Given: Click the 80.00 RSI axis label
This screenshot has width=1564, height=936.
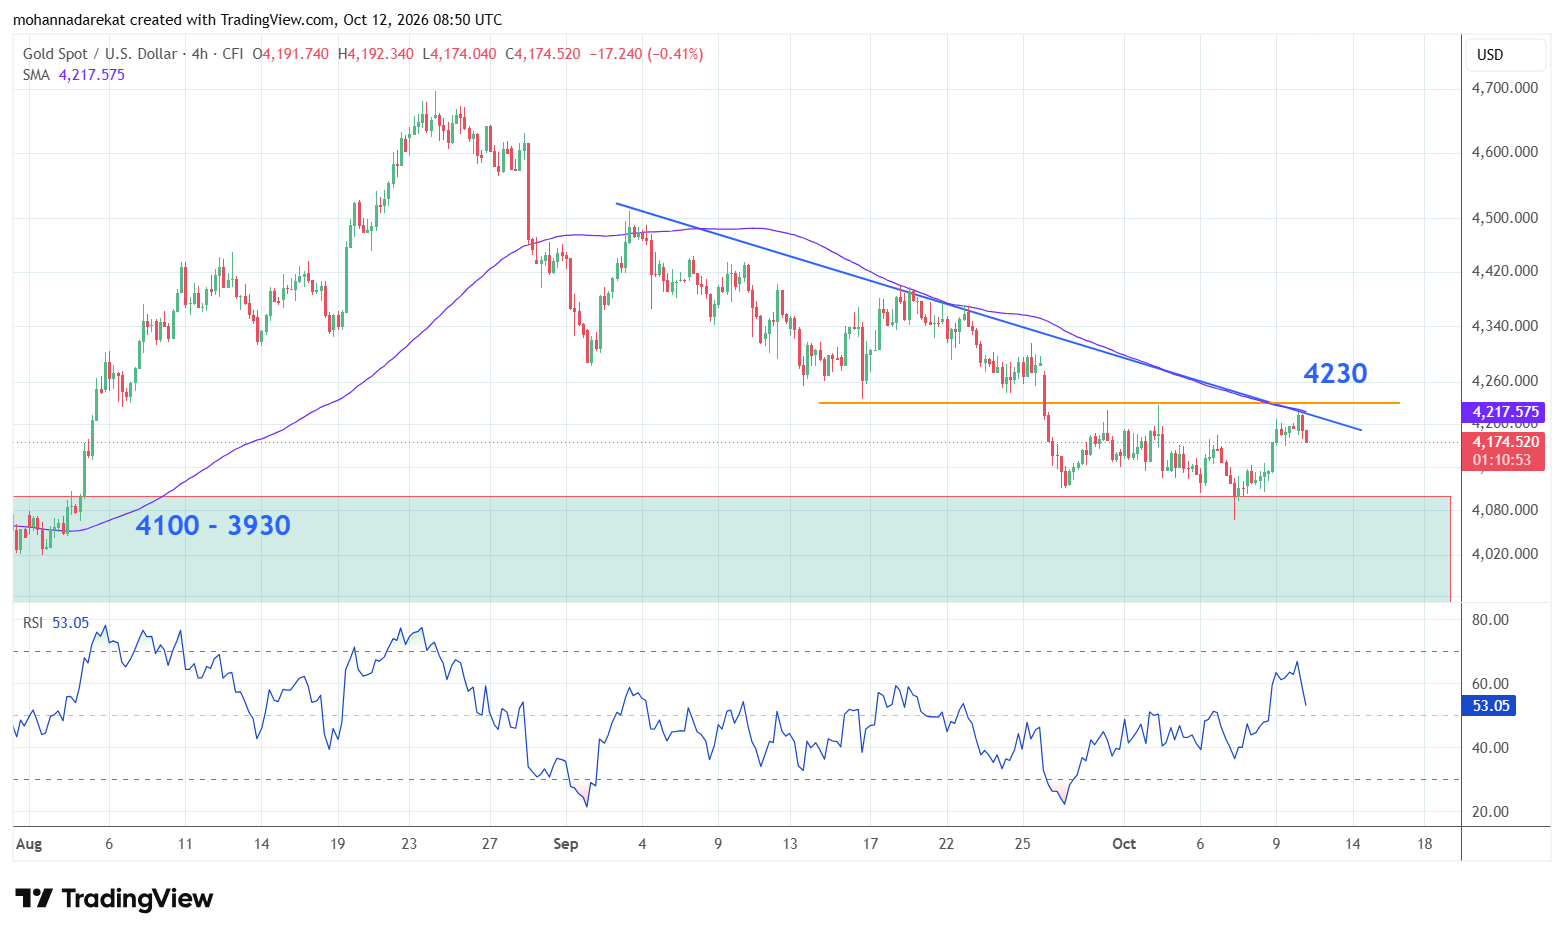Looking at the screenshot, I should point(1490,620).
